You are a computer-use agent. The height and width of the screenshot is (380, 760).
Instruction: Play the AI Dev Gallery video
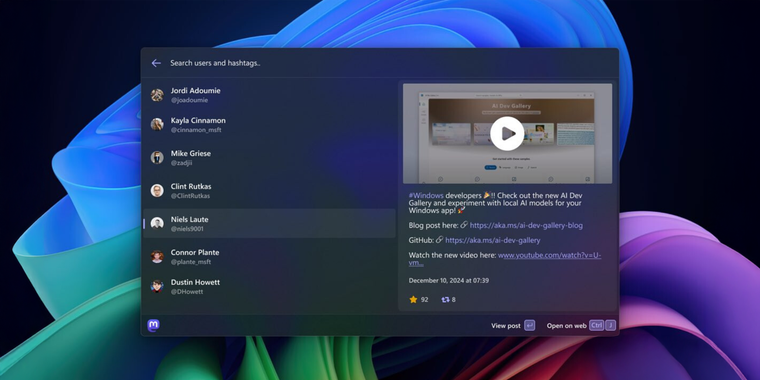pos(507,133)
